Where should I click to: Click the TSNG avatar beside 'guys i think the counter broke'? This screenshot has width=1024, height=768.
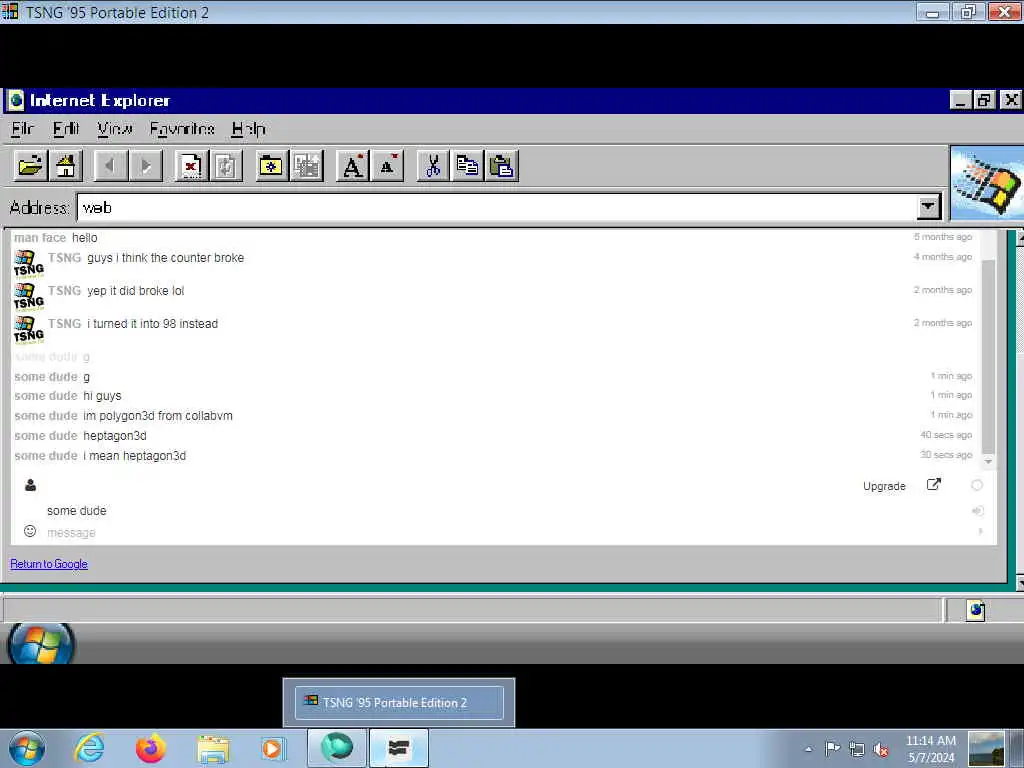click(29, 264)
